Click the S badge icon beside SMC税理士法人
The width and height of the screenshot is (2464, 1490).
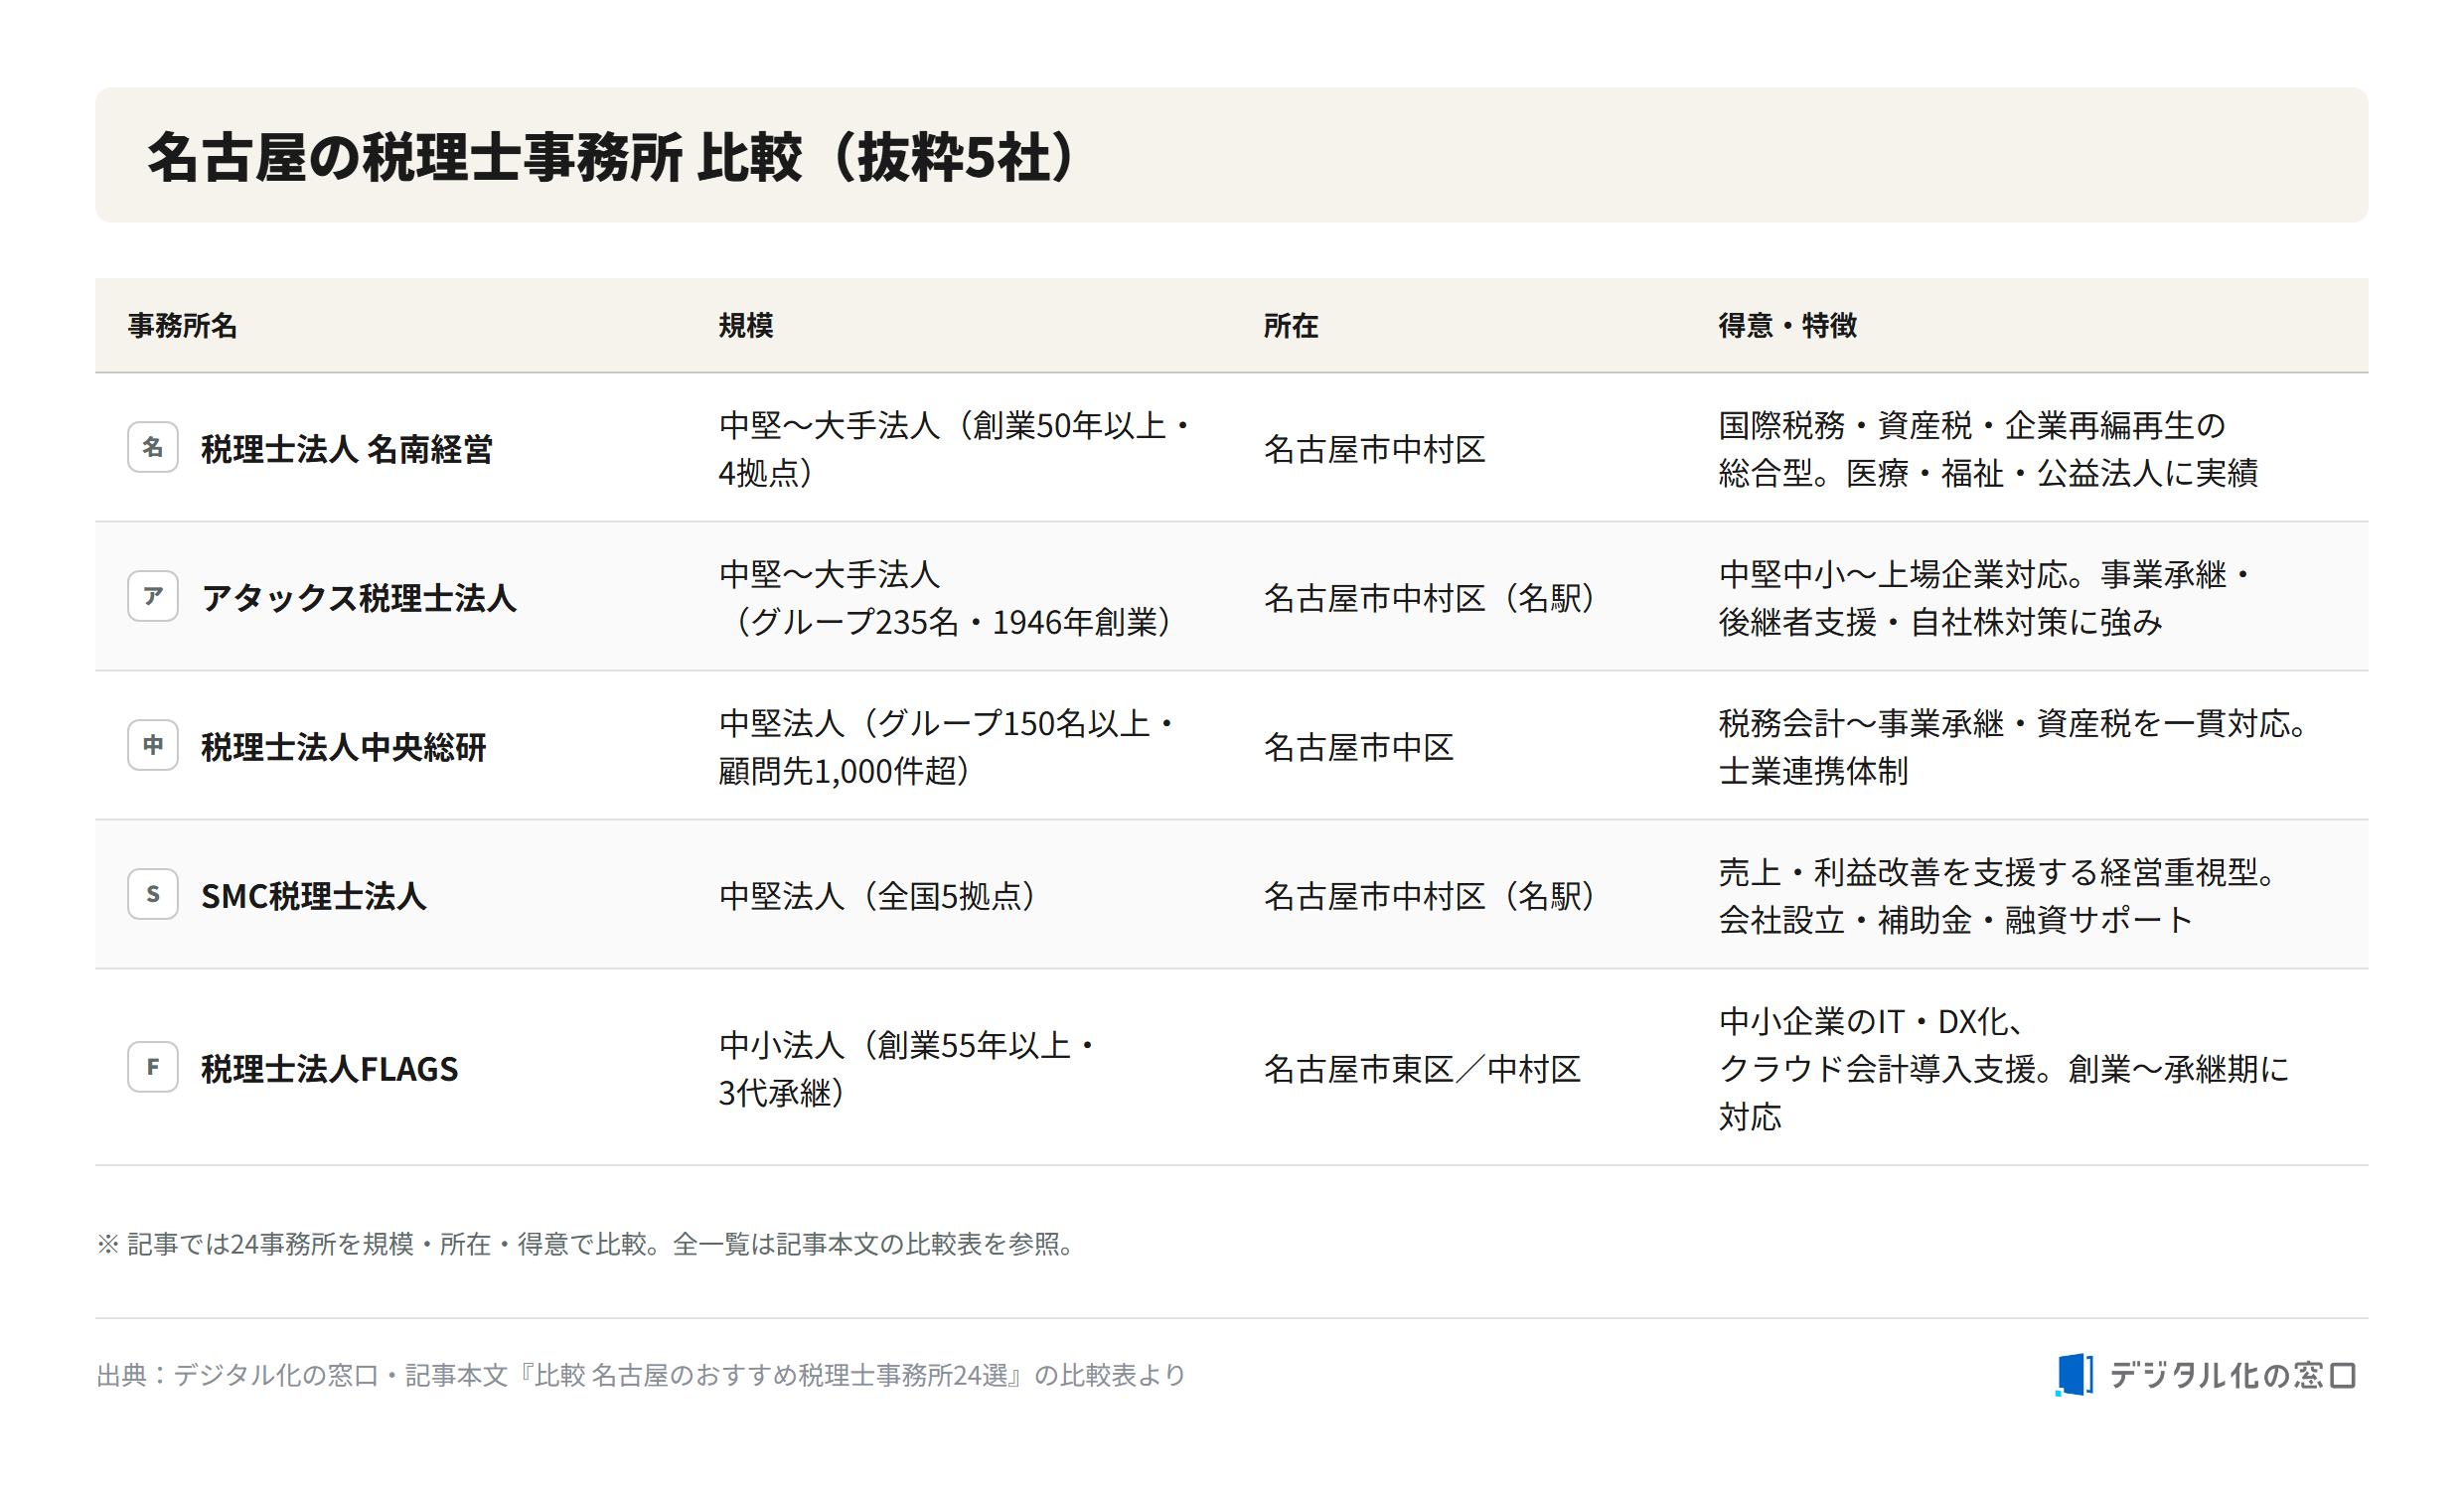tap(153, 895)
